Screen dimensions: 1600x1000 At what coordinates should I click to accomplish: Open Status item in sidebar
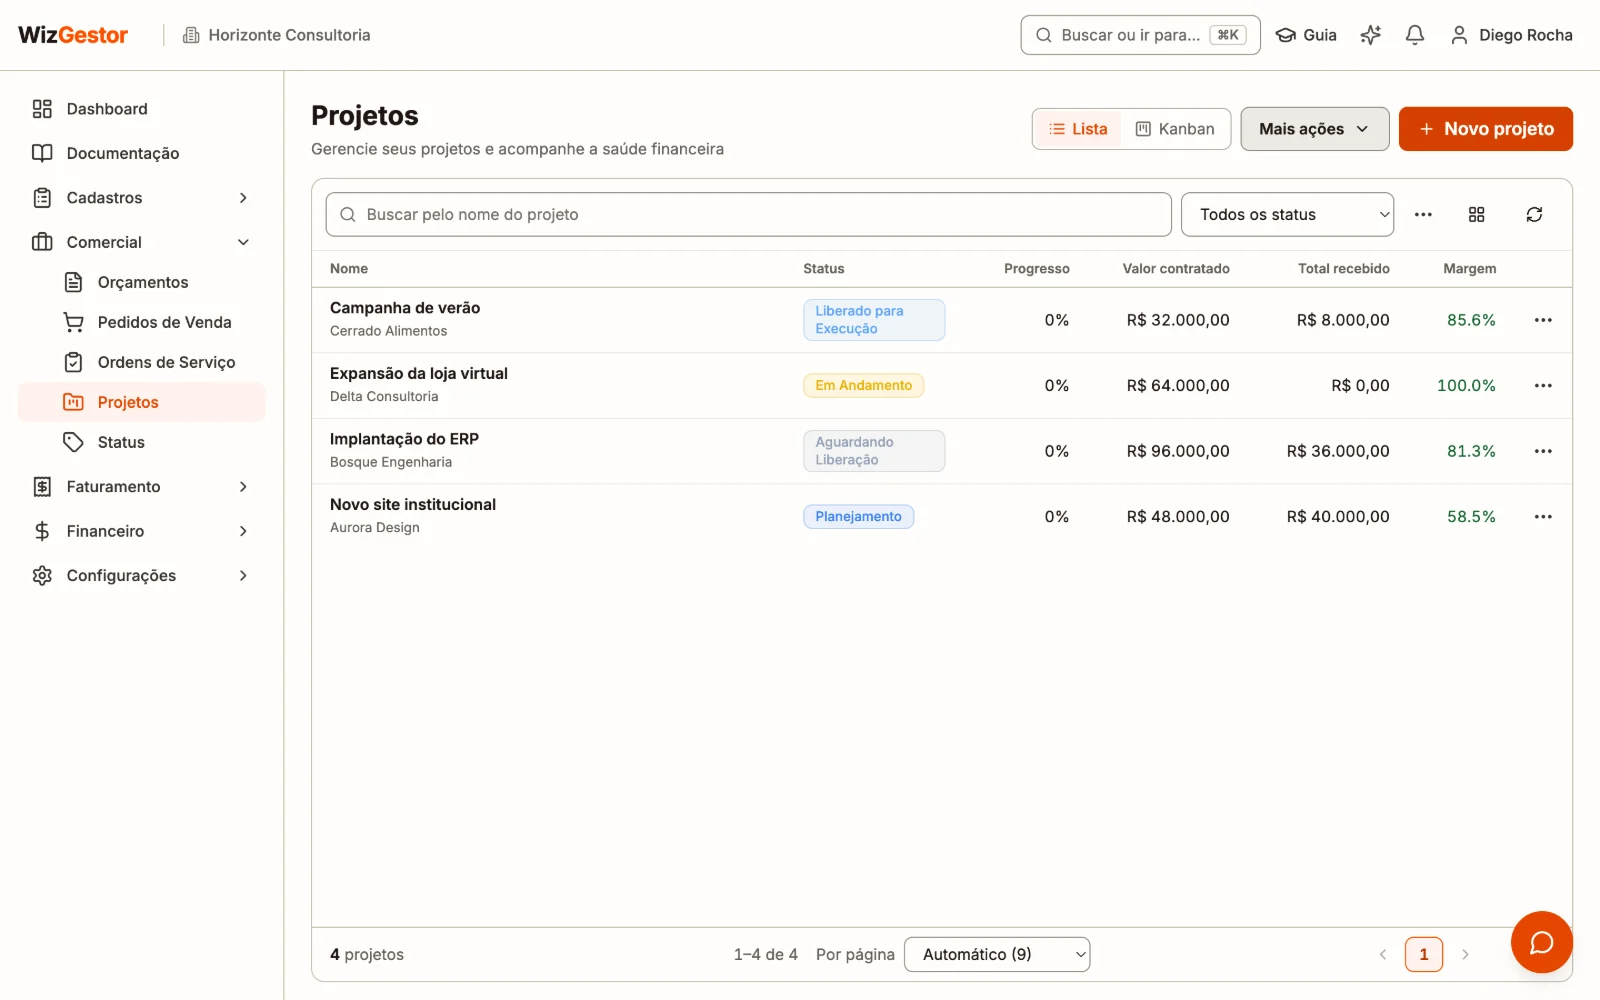(x=142, y=442)
